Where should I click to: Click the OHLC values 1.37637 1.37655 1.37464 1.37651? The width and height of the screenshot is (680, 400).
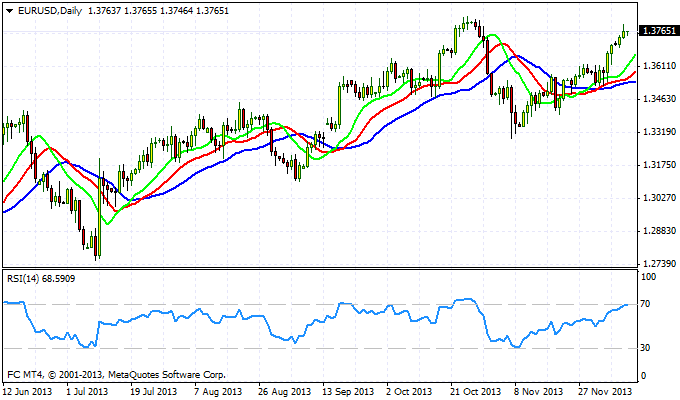coord(158,11)
